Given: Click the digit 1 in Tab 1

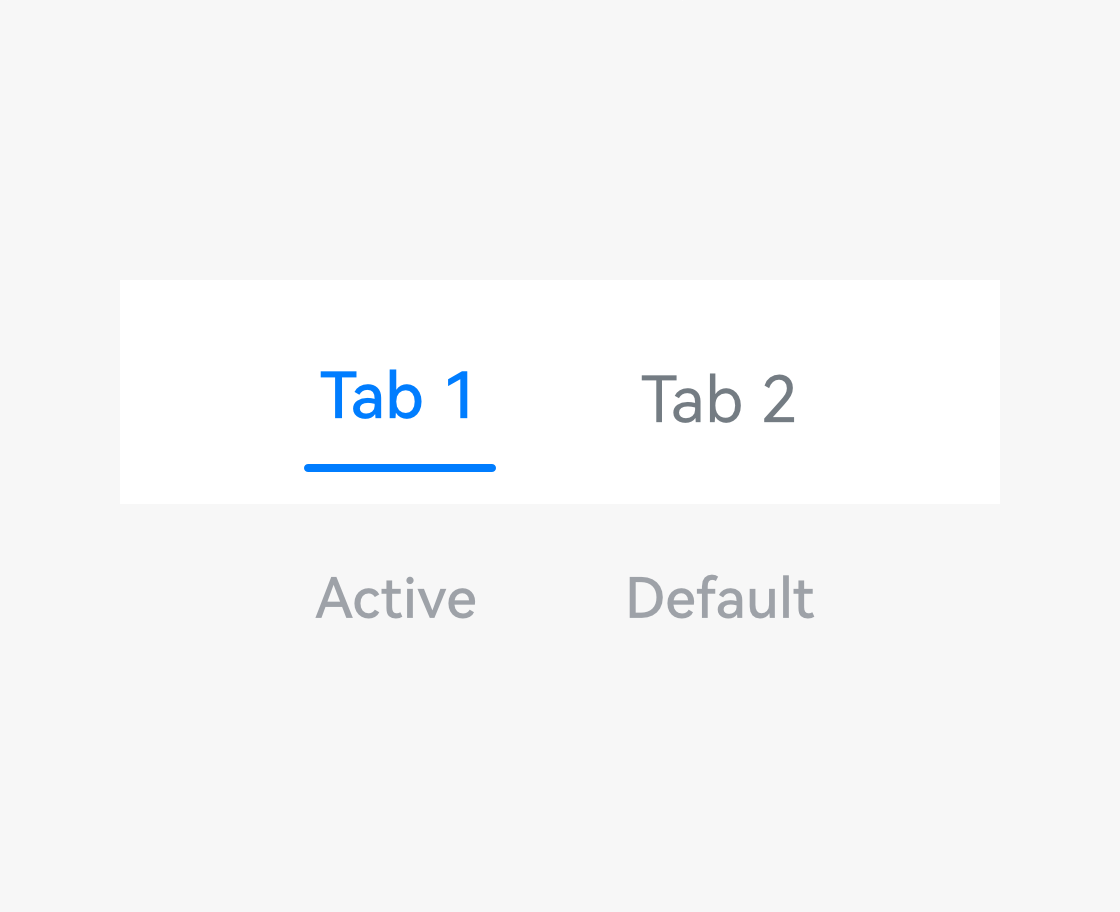Looking at the screenshot, I should (x=459, y=396).
